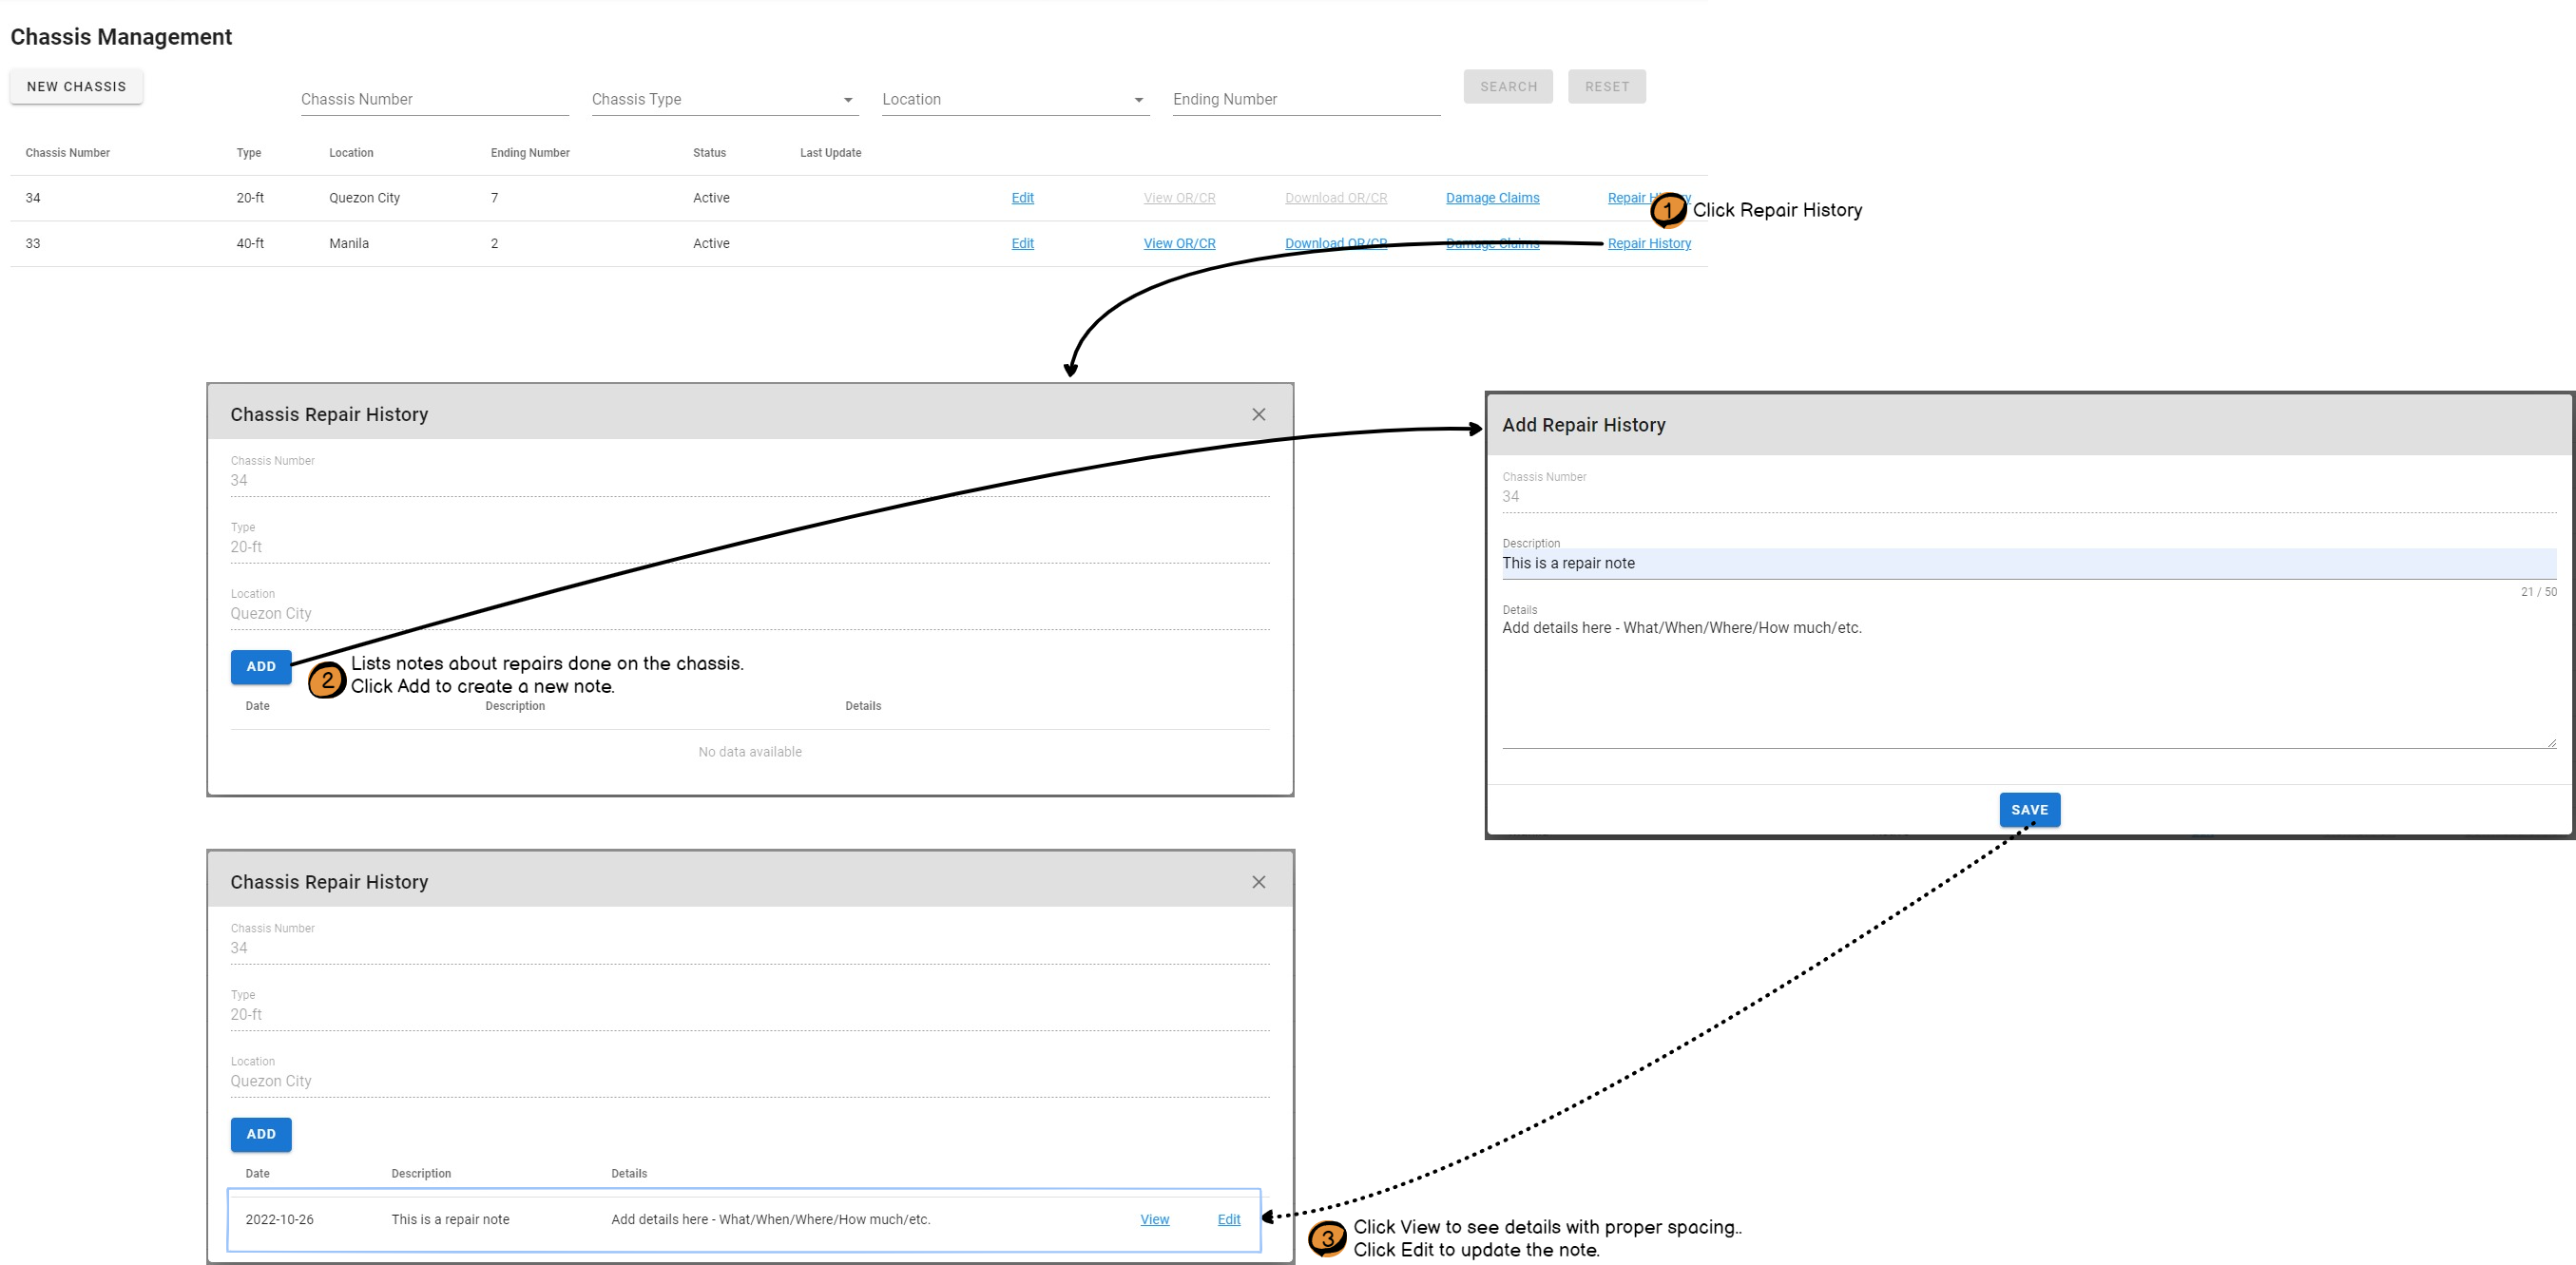Viewport: 2576px width, 1265px height.
Task: Click View OR/CR for chassis 33
Action: (1179, 243)
